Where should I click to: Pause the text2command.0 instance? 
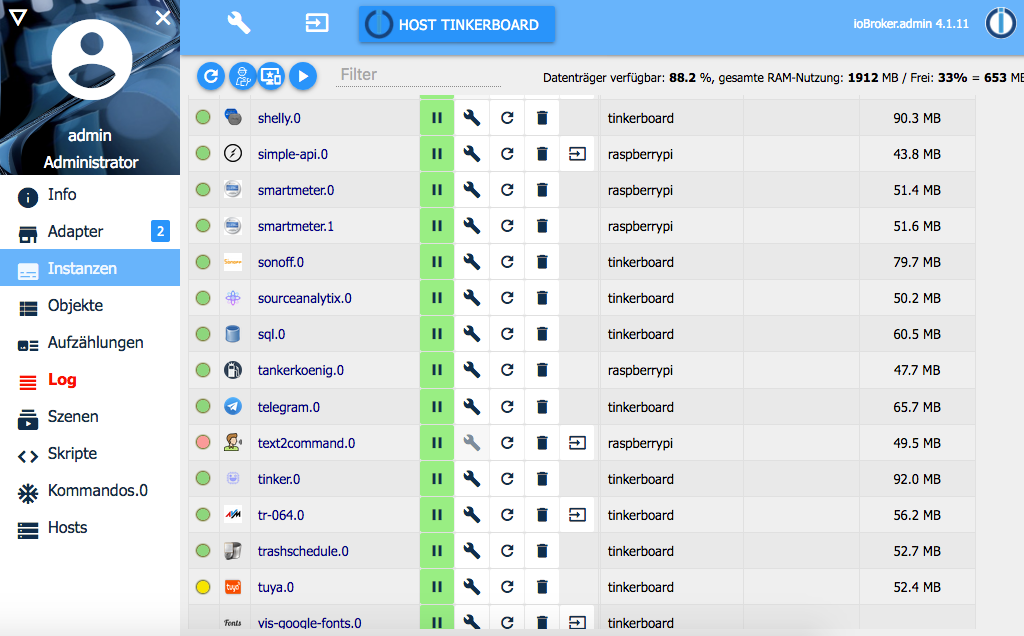pyautogui.click(x=437, y=443)
